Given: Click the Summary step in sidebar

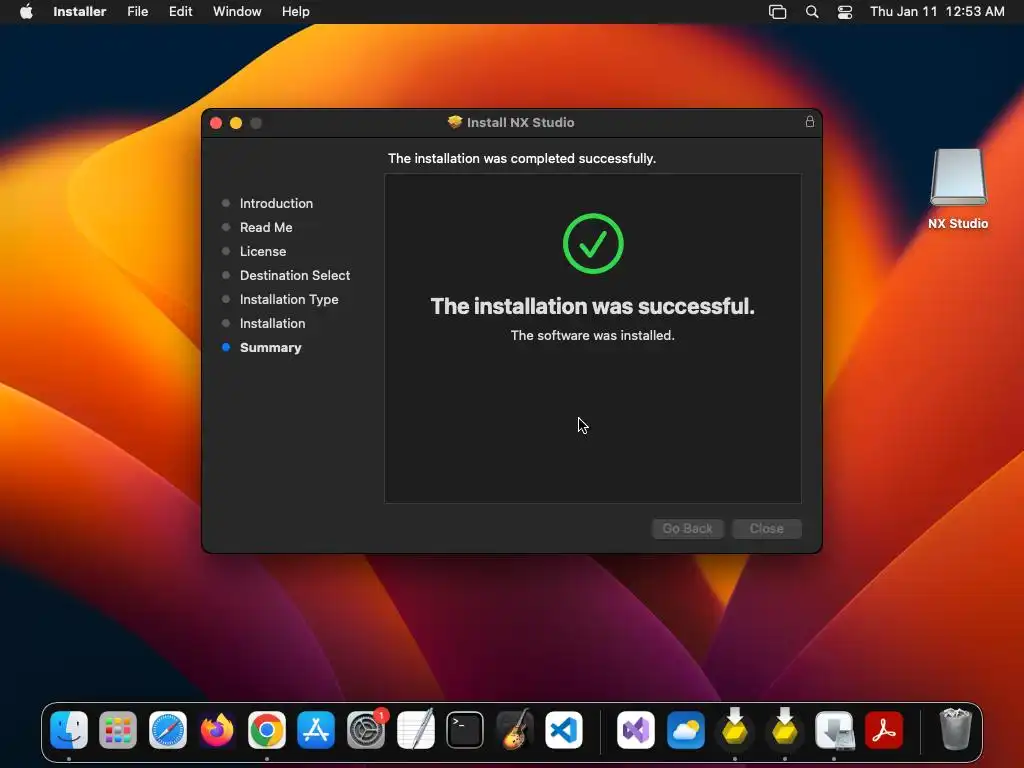Looking at the screenshot, I should click(270, 347).
